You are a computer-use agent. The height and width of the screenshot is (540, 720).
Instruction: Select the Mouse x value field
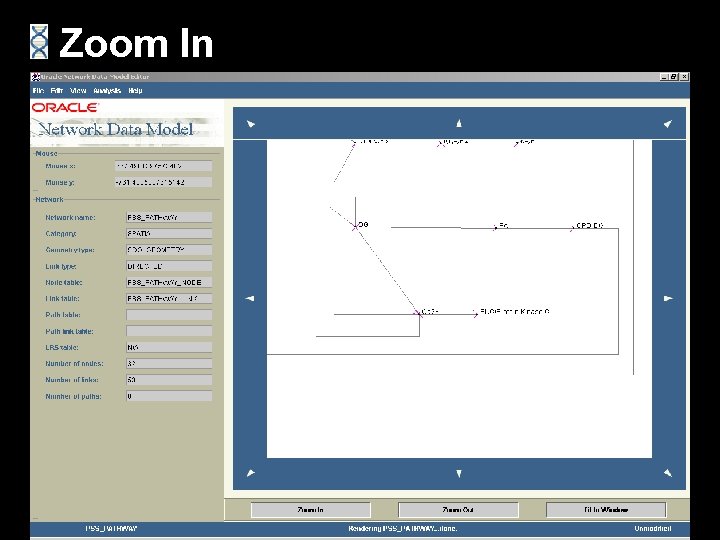pos(163,166)
